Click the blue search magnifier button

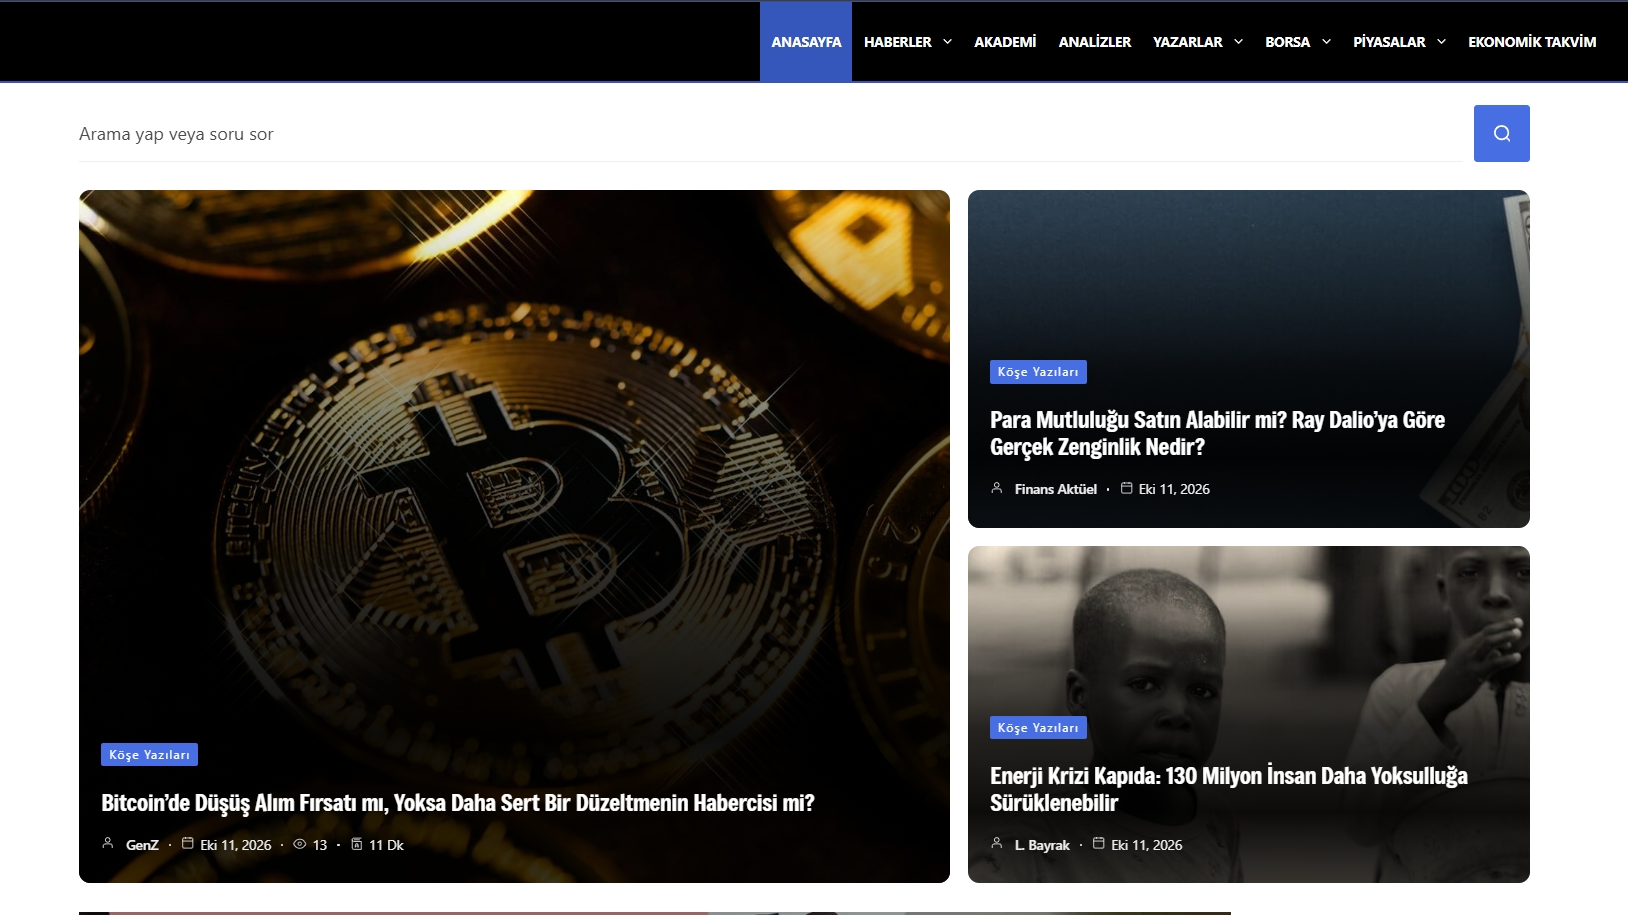point(1501,133)
